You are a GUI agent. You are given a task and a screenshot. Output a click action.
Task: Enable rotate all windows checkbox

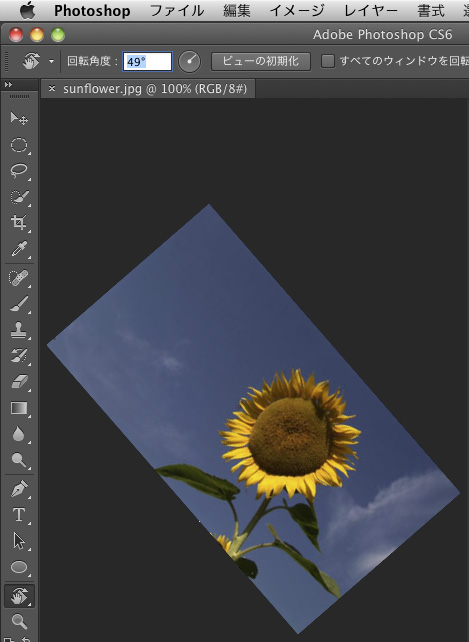328,61
